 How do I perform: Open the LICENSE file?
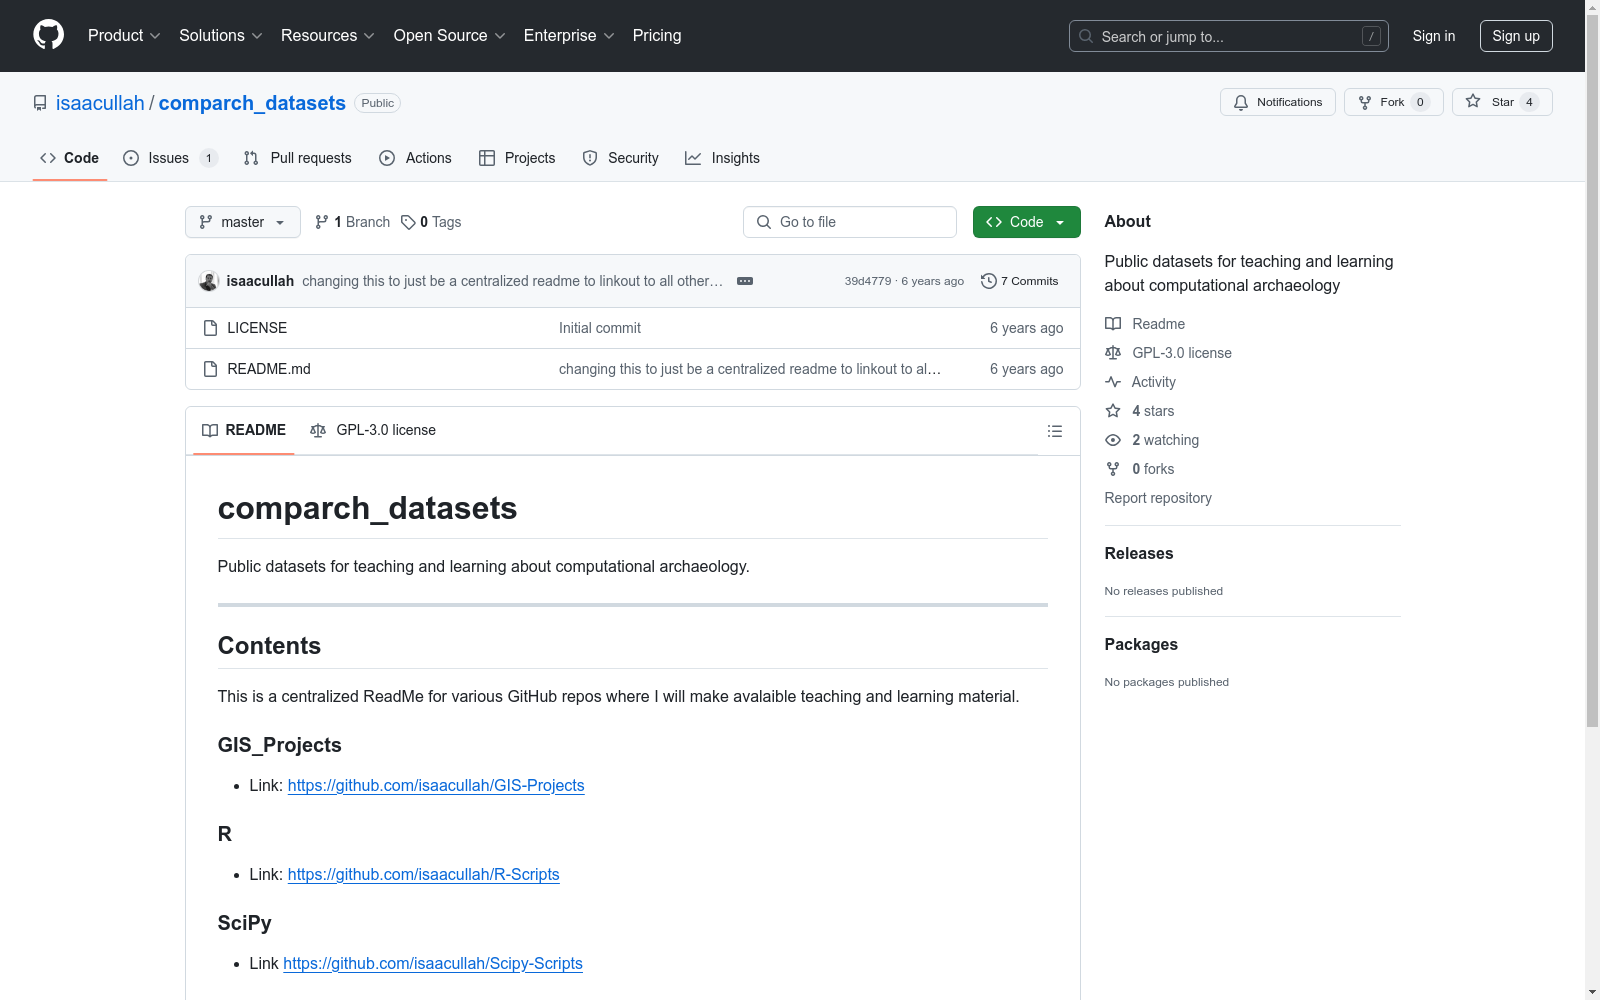coord(257,328)
